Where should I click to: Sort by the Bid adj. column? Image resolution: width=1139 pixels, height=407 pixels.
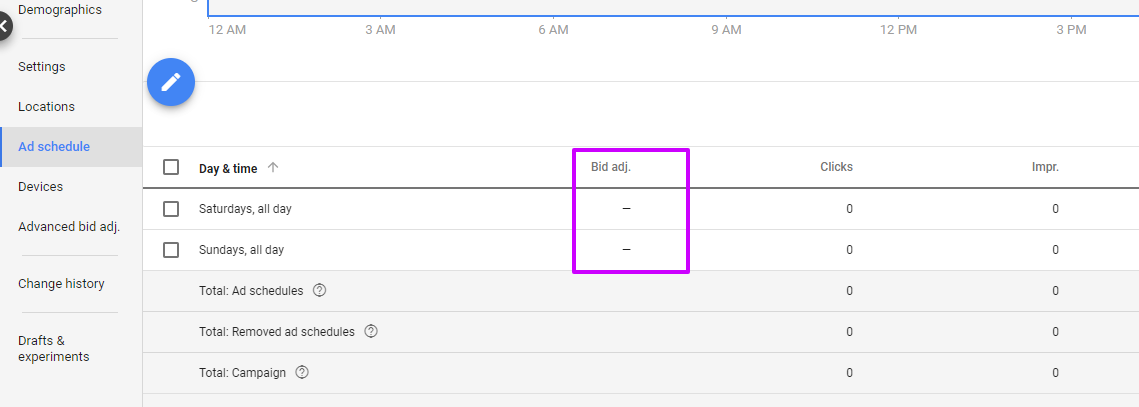(611, 167)
